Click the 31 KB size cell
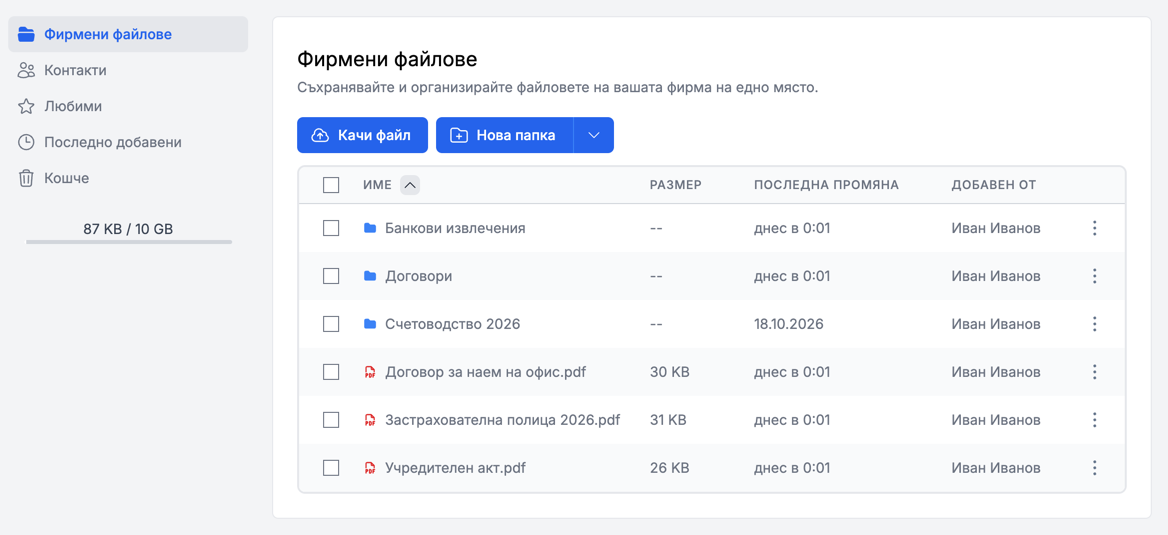The width and height of the screenshot is (1168, 535). pyautogui.click(x=667, y=420)
